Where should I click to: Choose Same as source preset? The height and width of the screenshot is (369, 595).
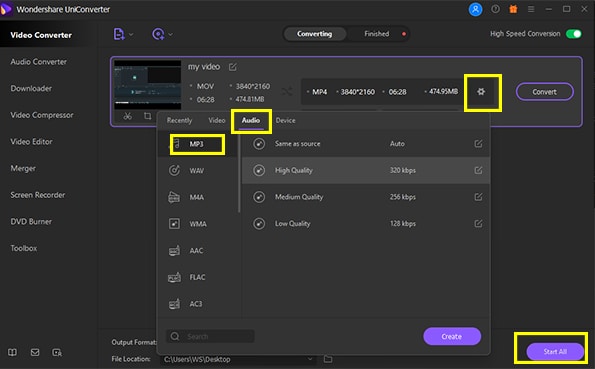[x=366, y=144]
